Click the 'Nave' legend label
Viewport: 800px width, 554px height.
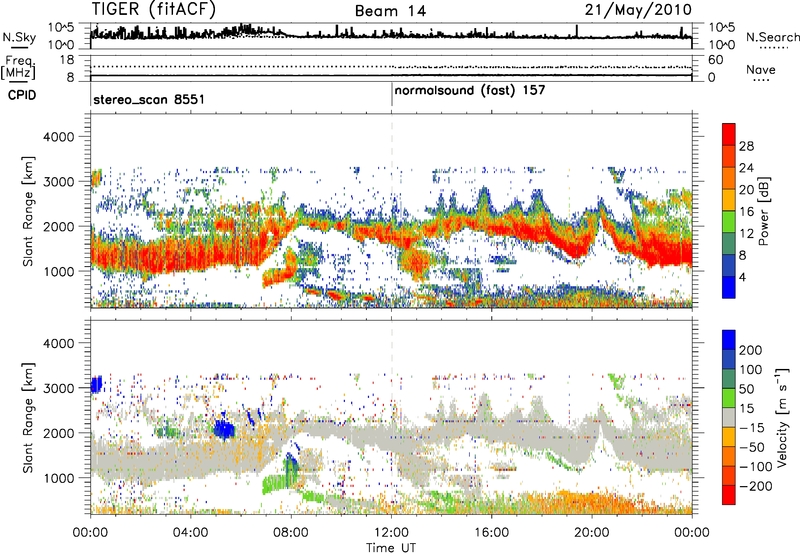click(x=760, y=69)
